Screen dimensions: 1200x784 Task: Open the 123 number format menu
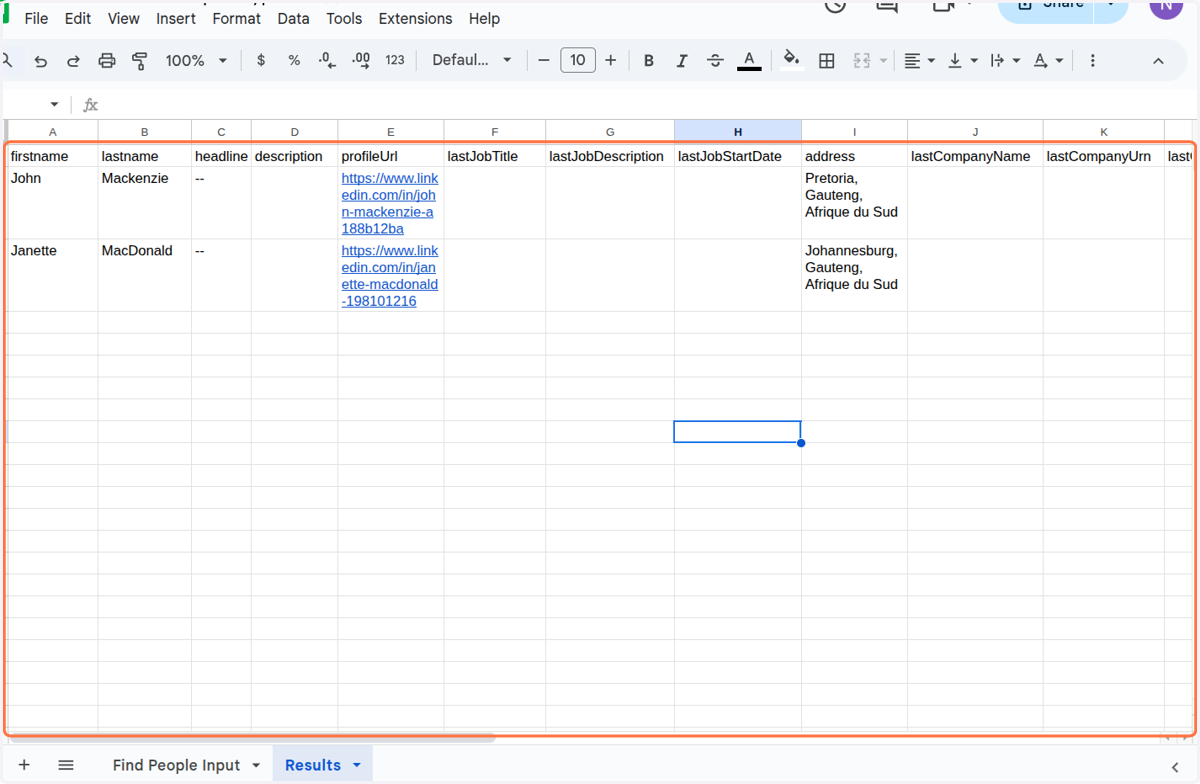pyautogui.click(x=395, y=60)
